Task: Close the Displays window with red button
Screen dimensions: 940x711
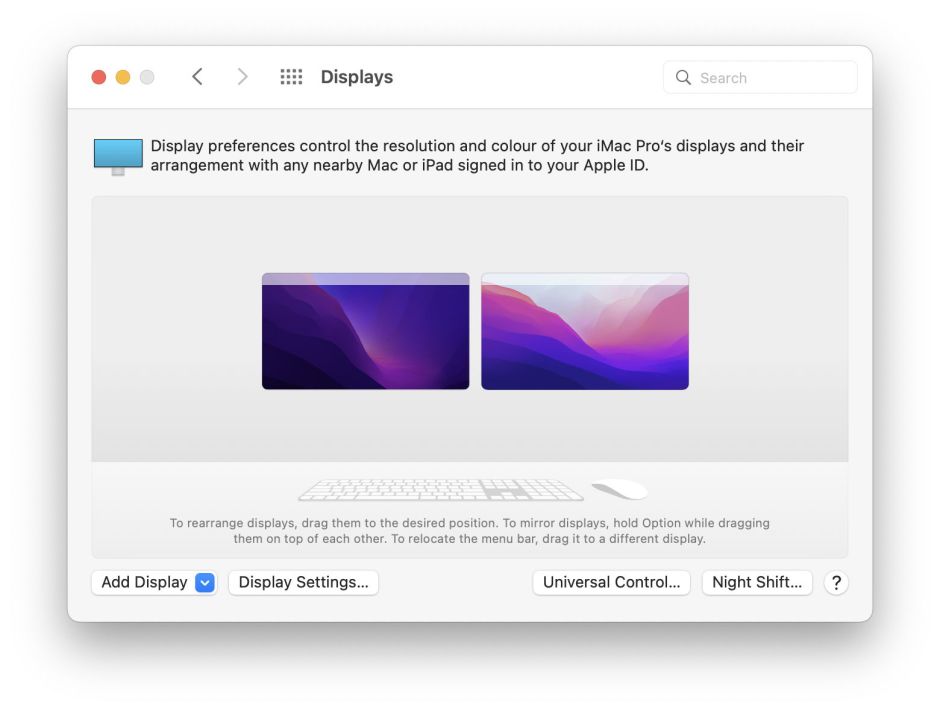Action: point(99,77)
